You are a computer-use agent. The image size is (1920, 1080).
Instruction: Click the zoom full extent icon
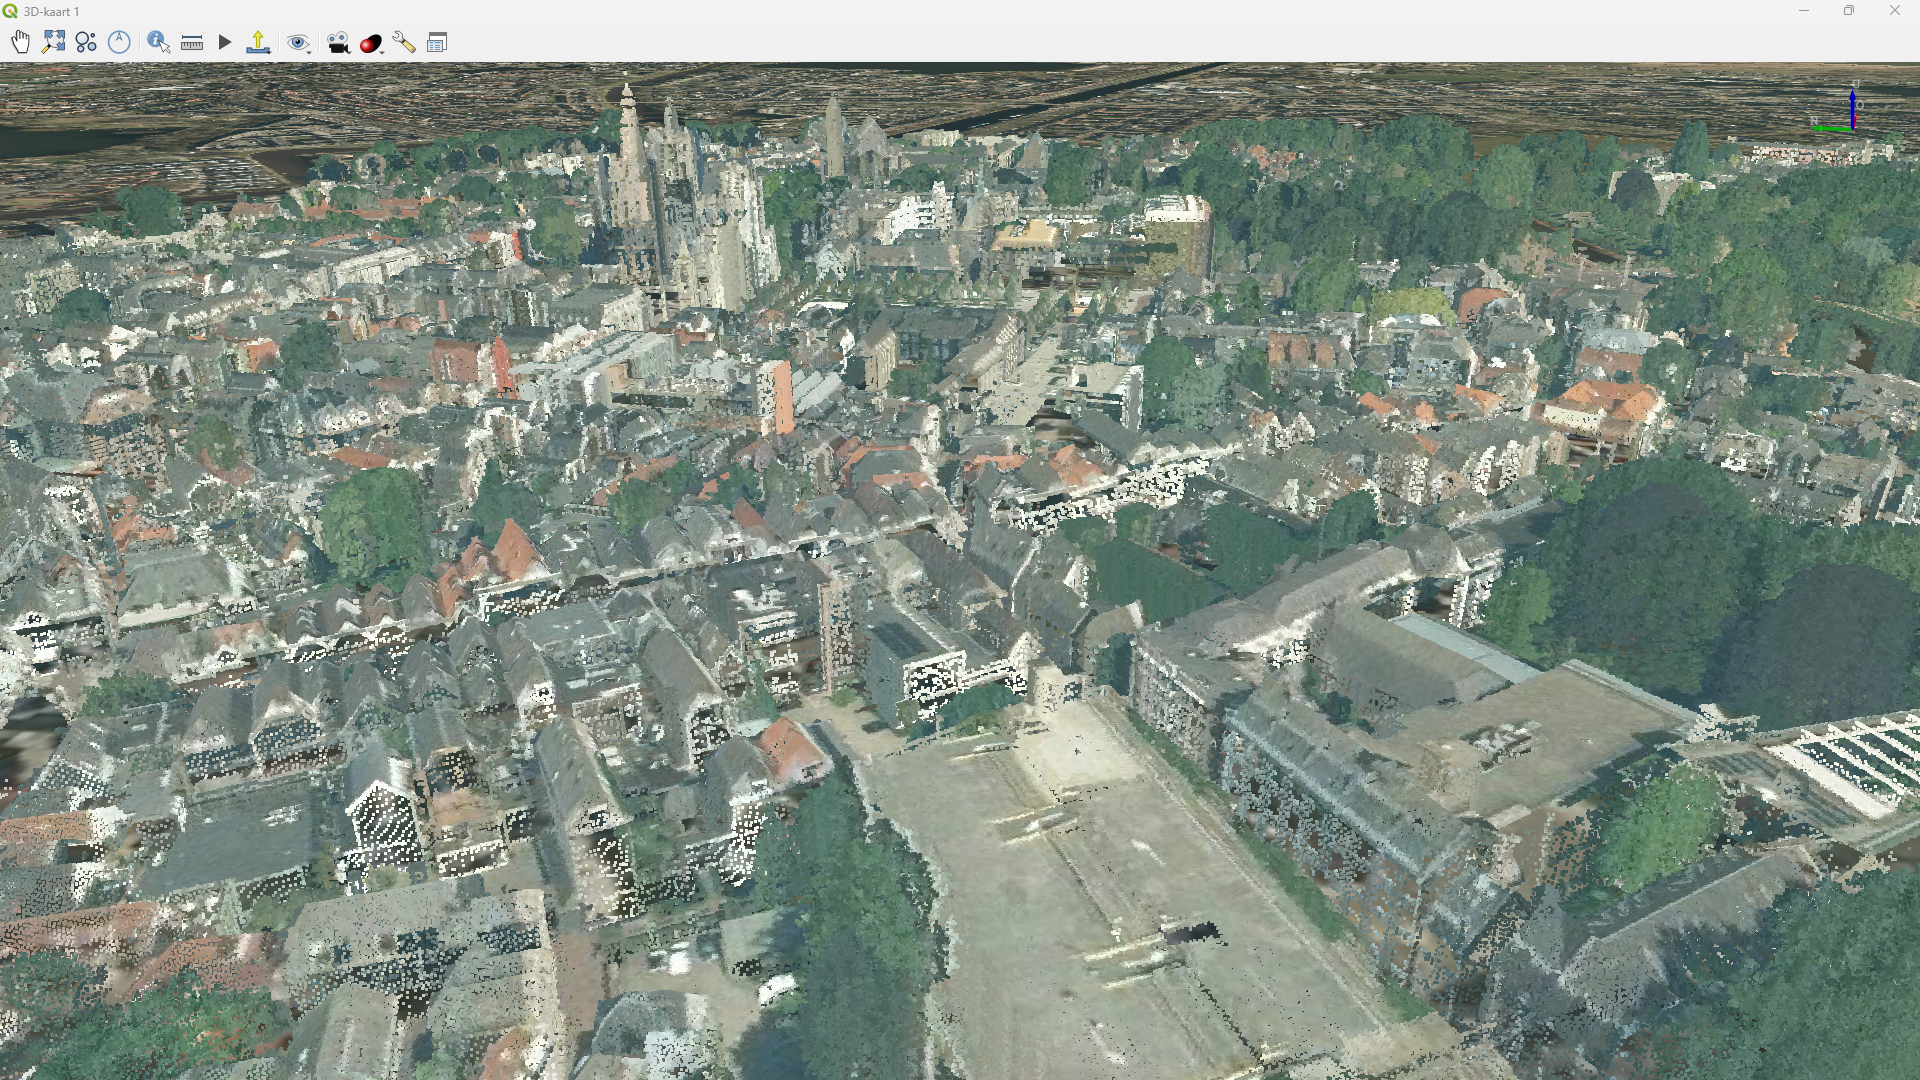pos(54,42)
